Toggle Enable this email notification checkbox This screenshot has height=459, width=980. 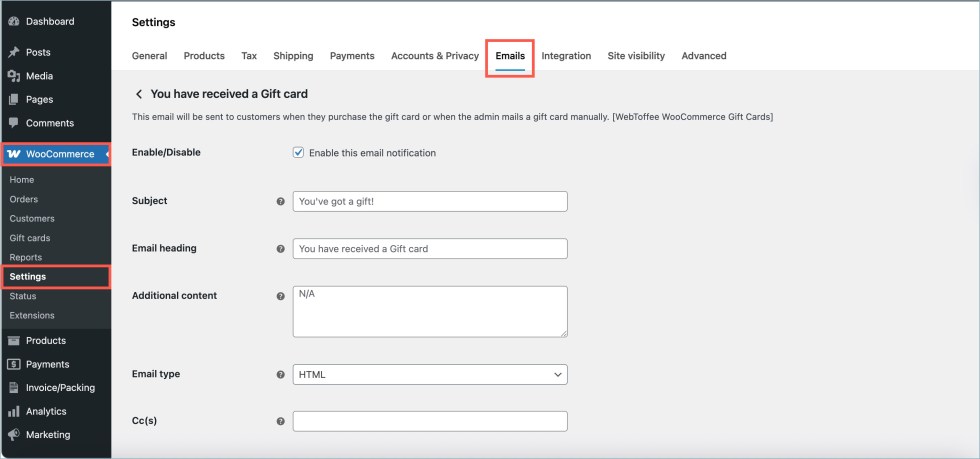(298, 153)
